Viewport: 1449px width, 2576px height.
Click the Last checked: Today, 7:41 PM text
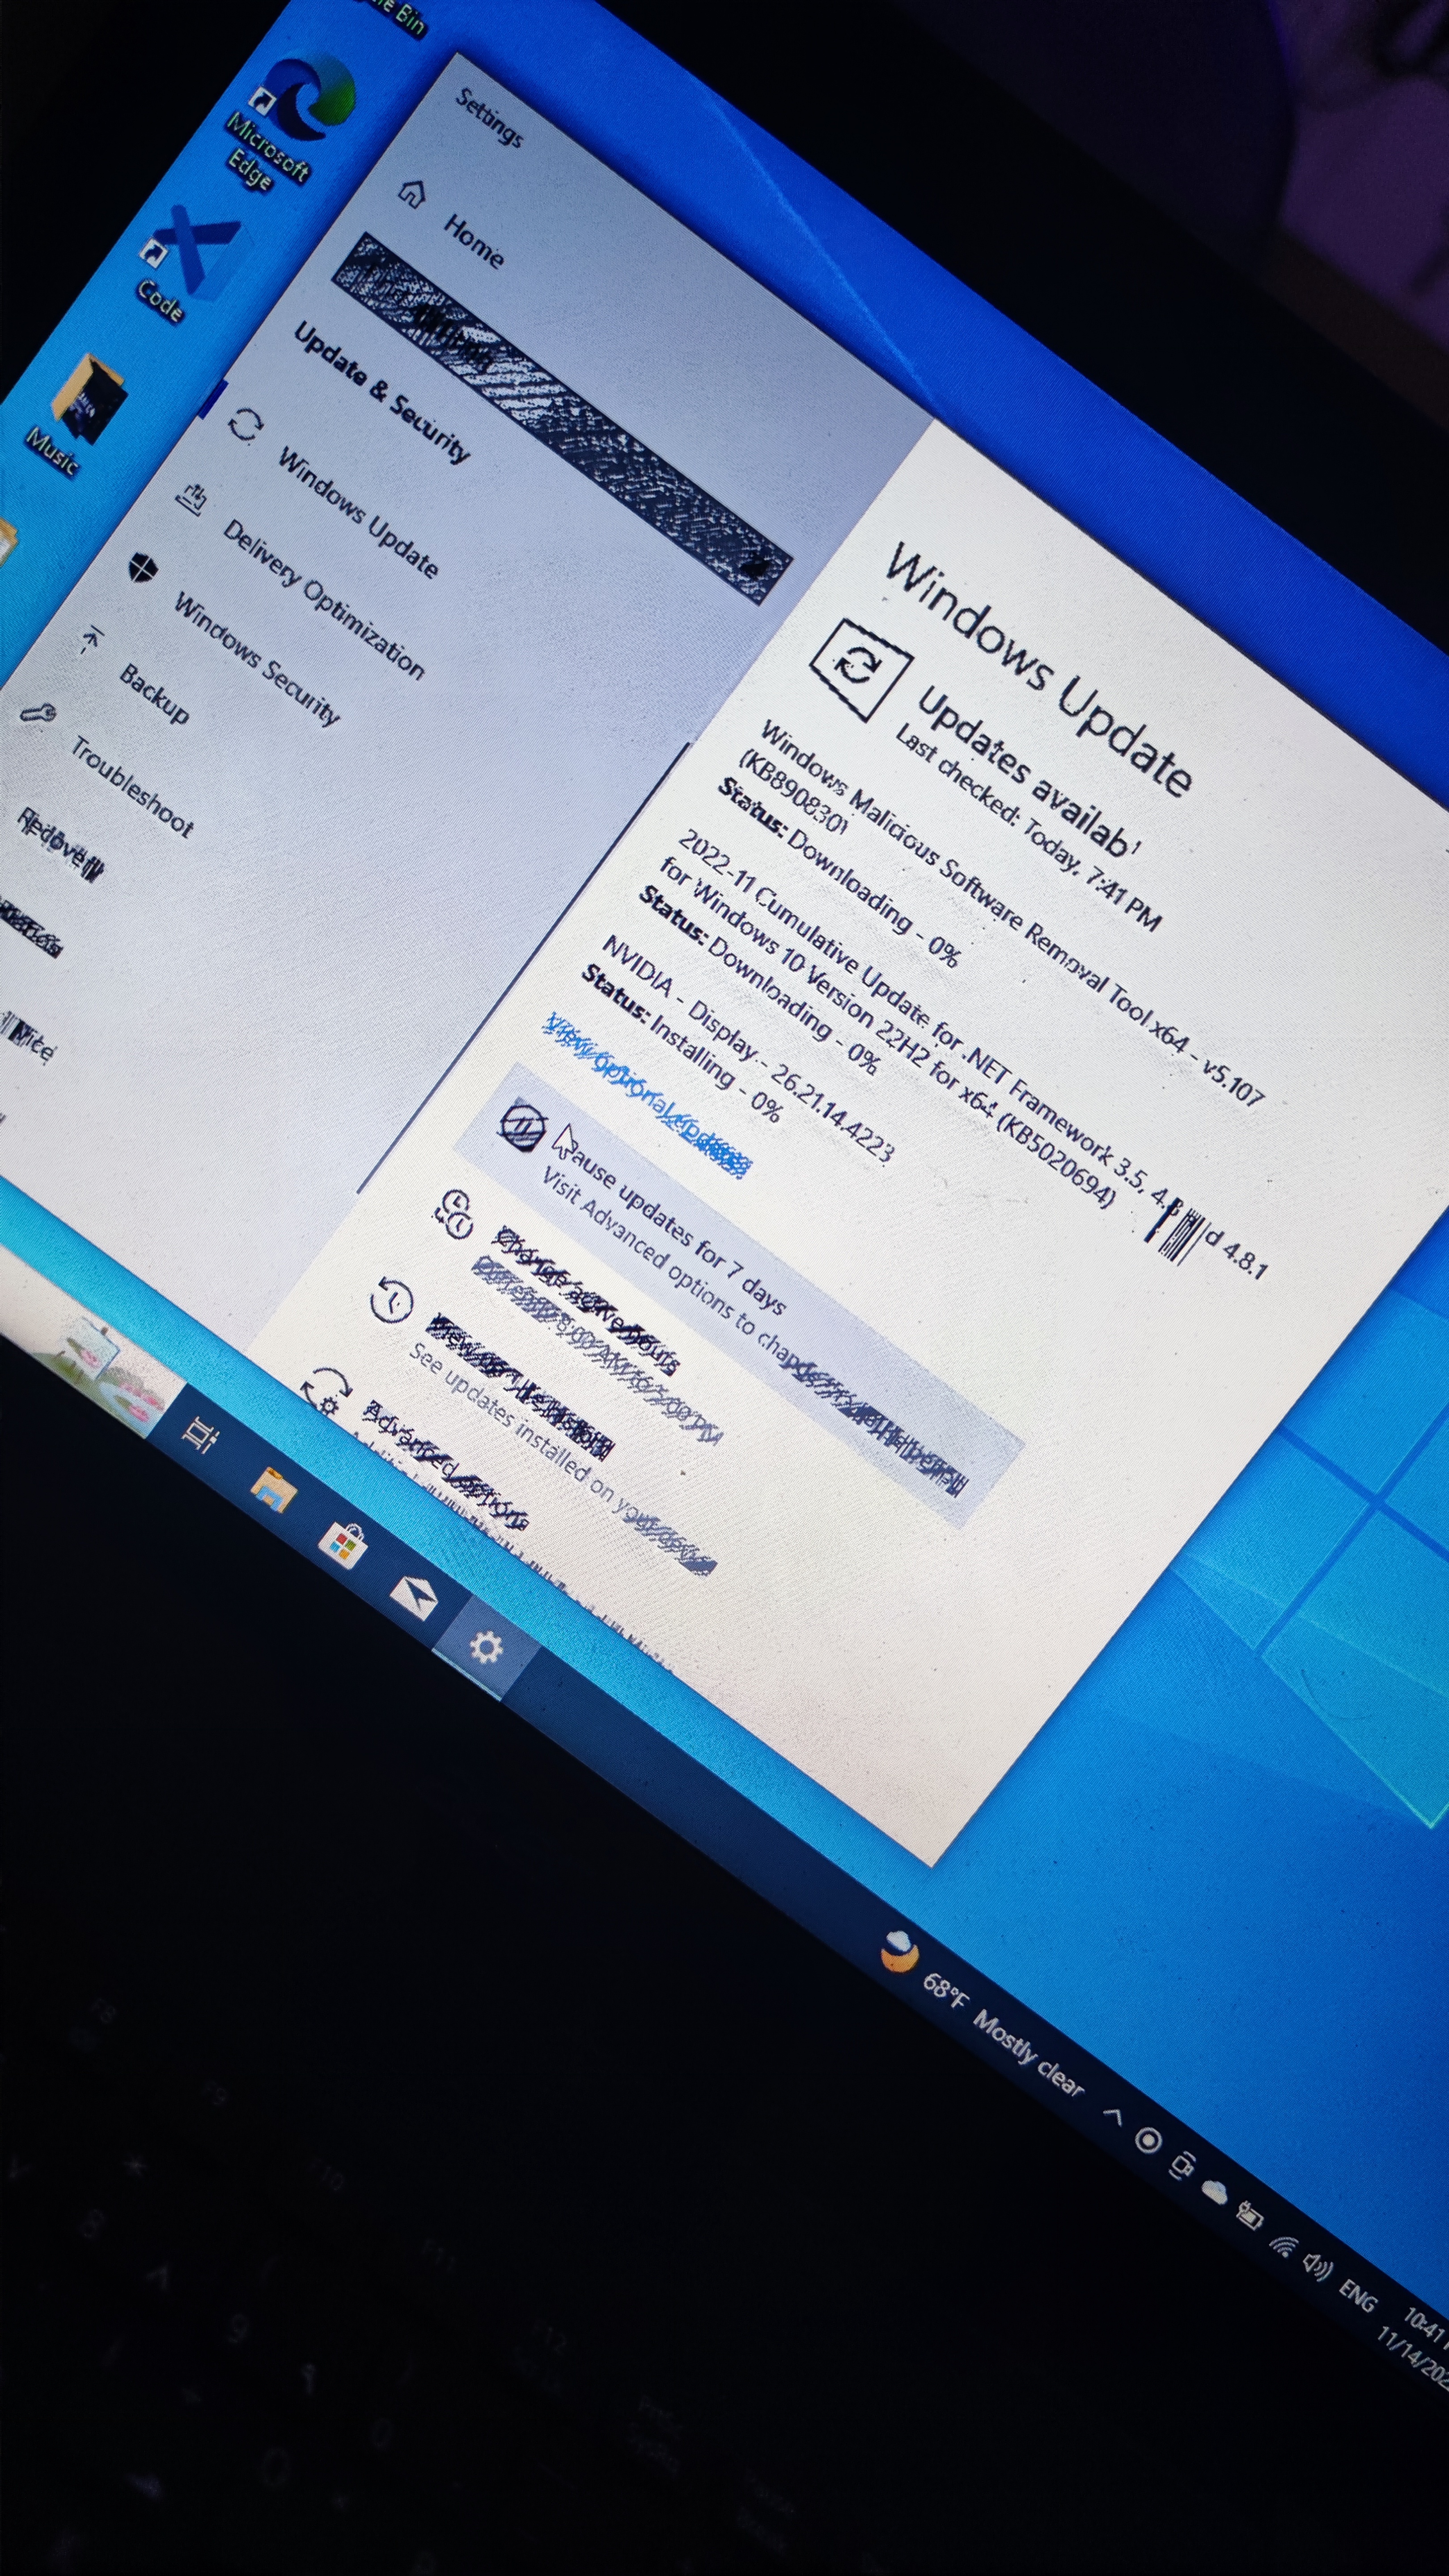point(1028,828)
